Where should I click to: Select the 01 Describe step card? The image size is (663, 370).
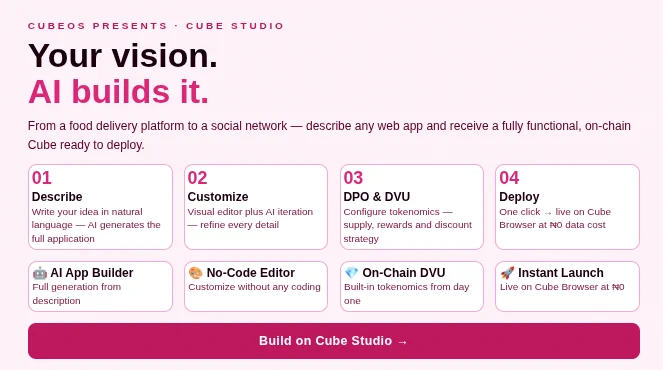click(x=100, y=207)
